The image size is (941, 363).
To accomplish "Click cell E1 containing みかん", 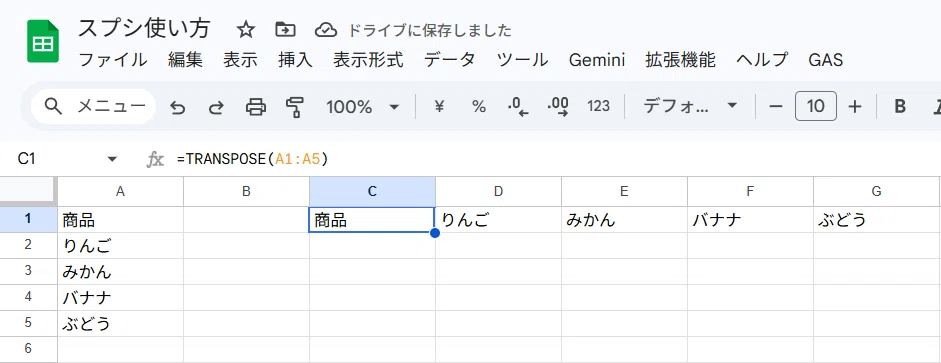I will tap(625, 220).
